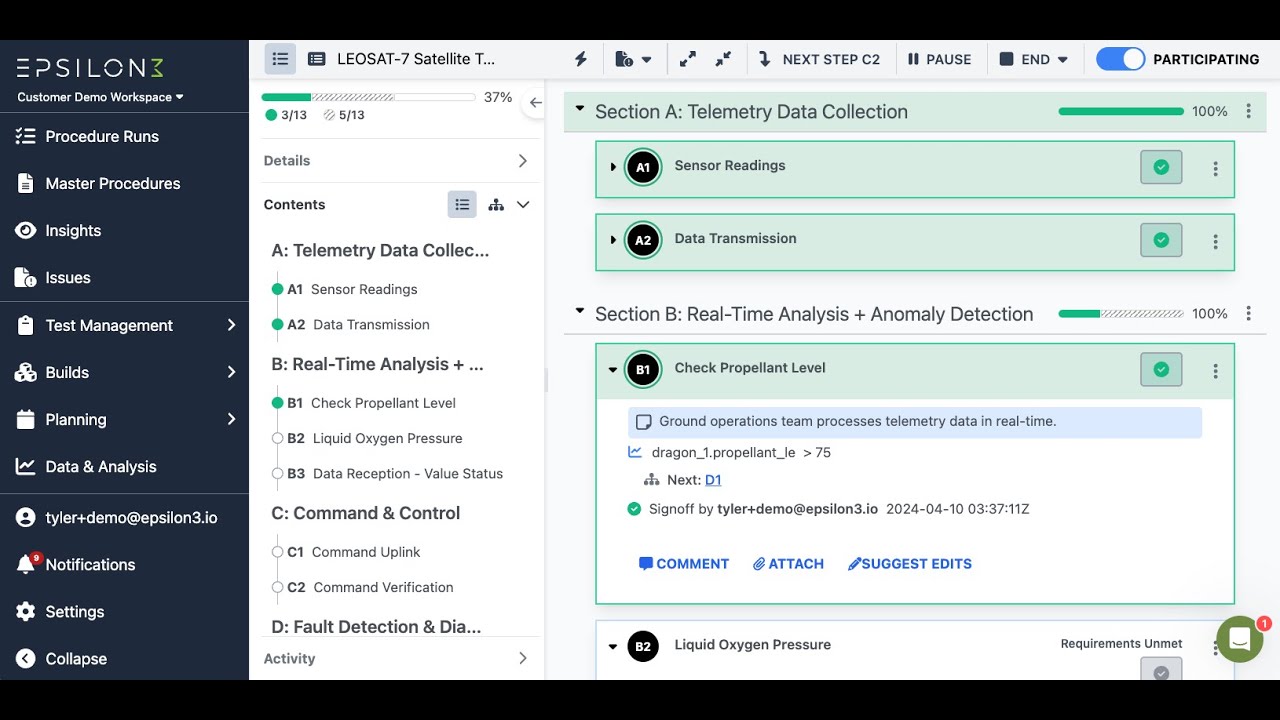
Task: Click the Settings gear icon
Action: (26, 611)
